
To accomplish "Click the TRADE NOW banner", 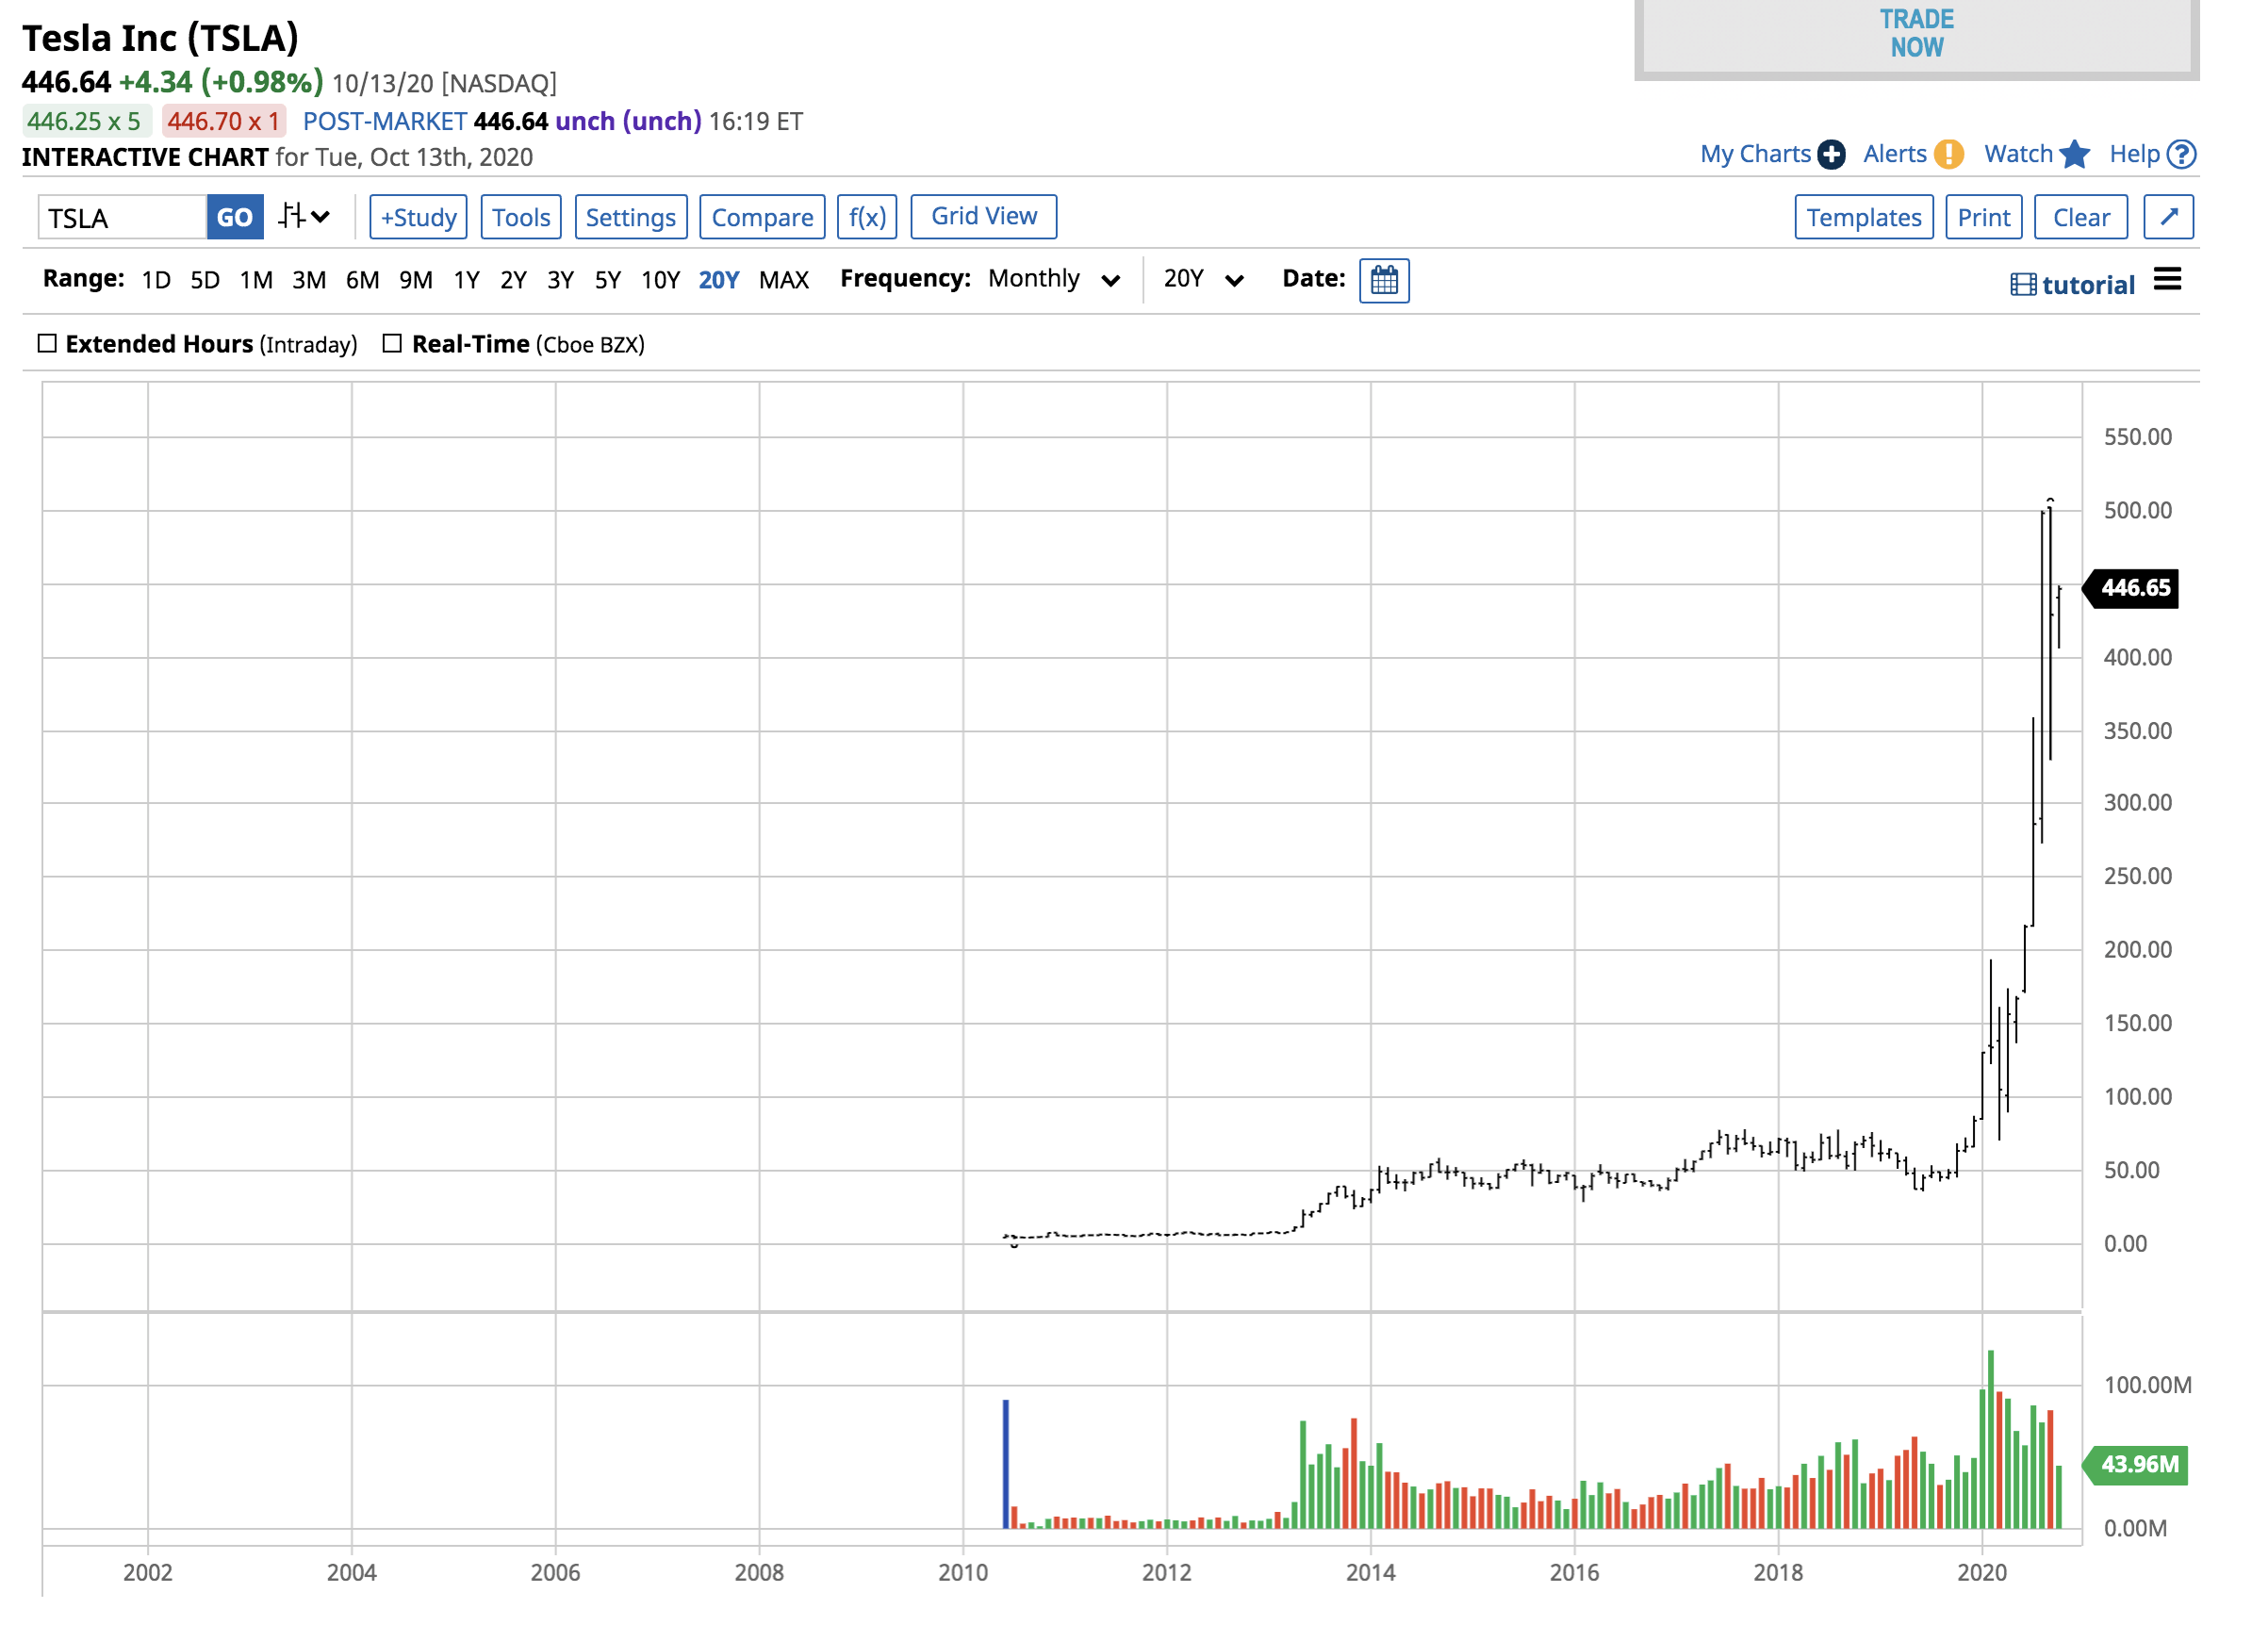I will coord(1916,35).
